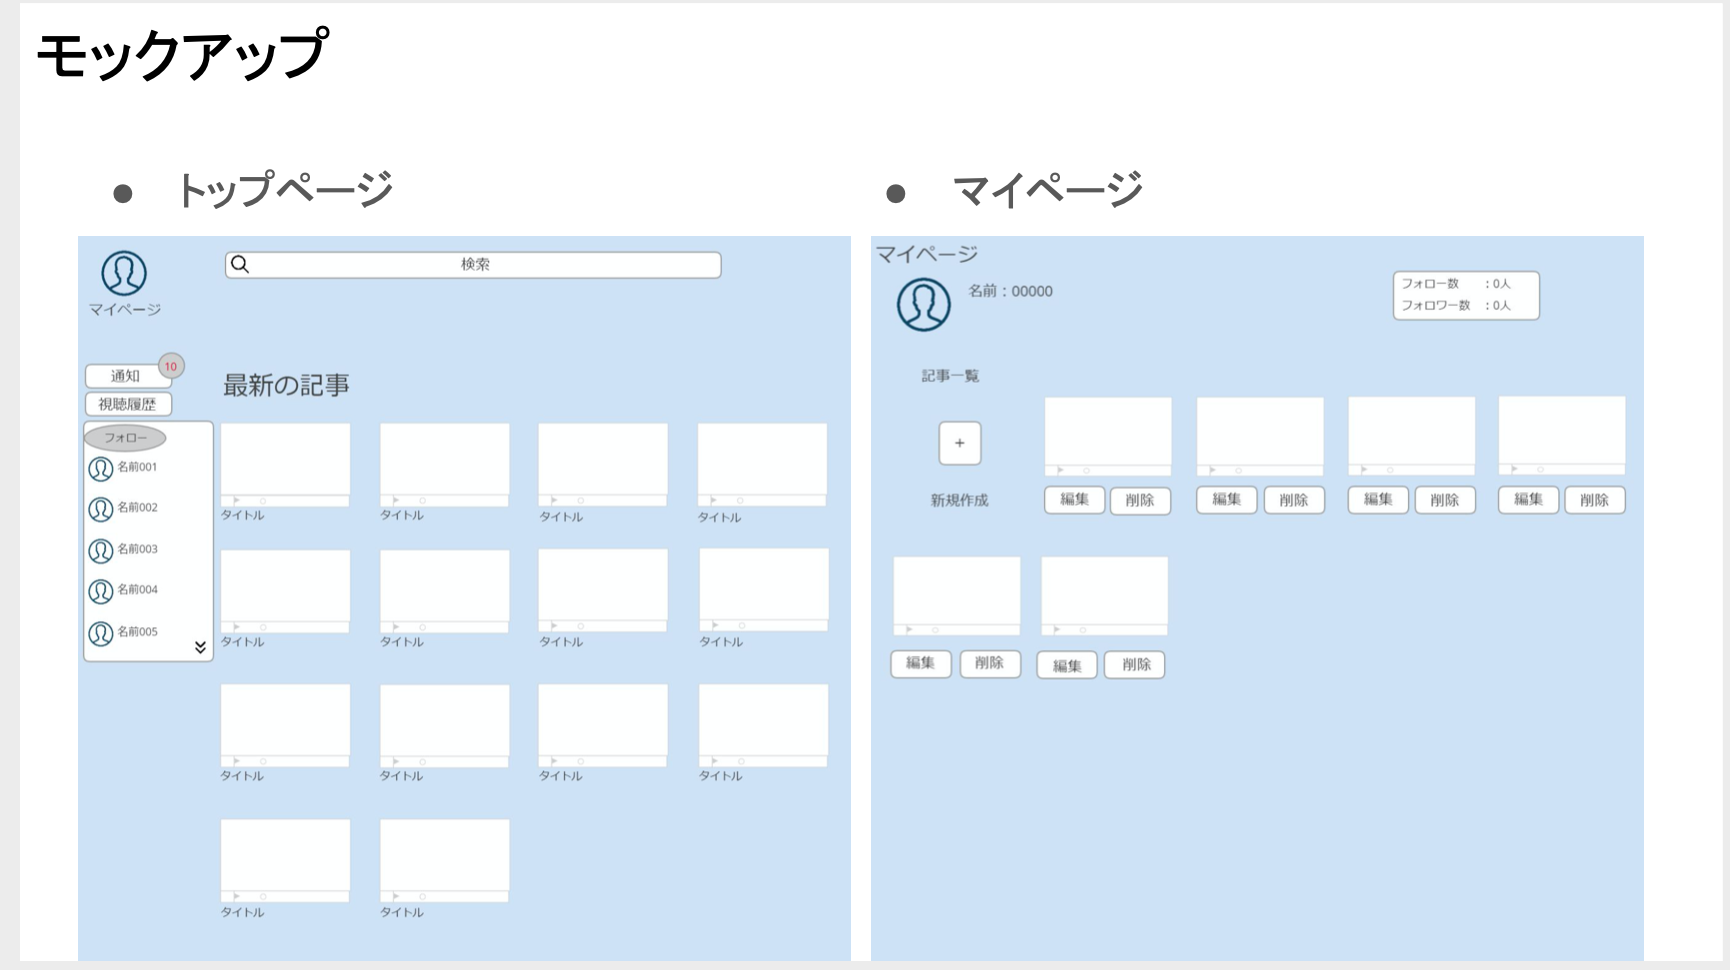1730x970 pixels.
Task: Select the 名前004 user name
Action: pos(138,590)
